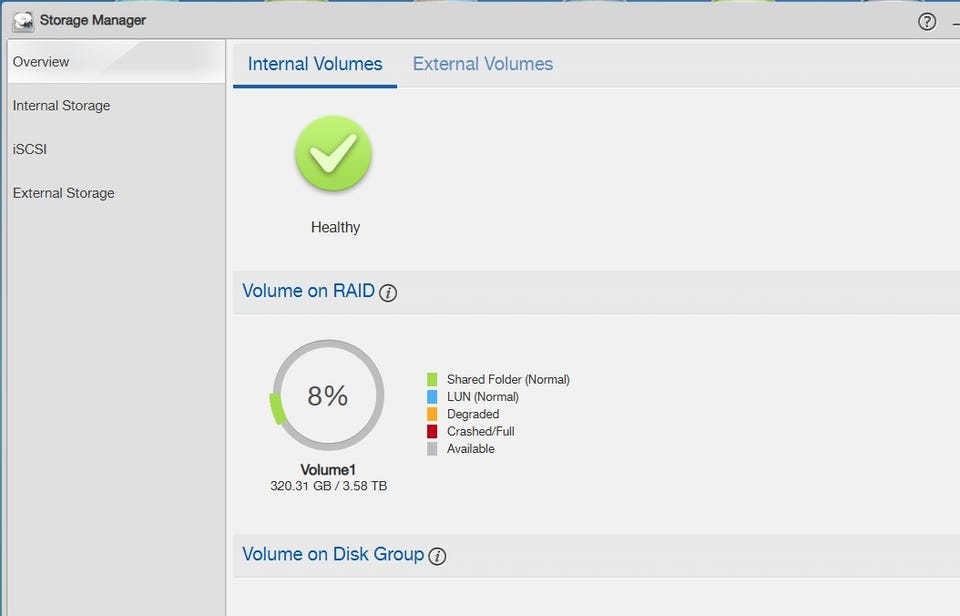This screenshot has height=616, width=960.
Task: Click the Volume1 label
Action: [328, 470]
